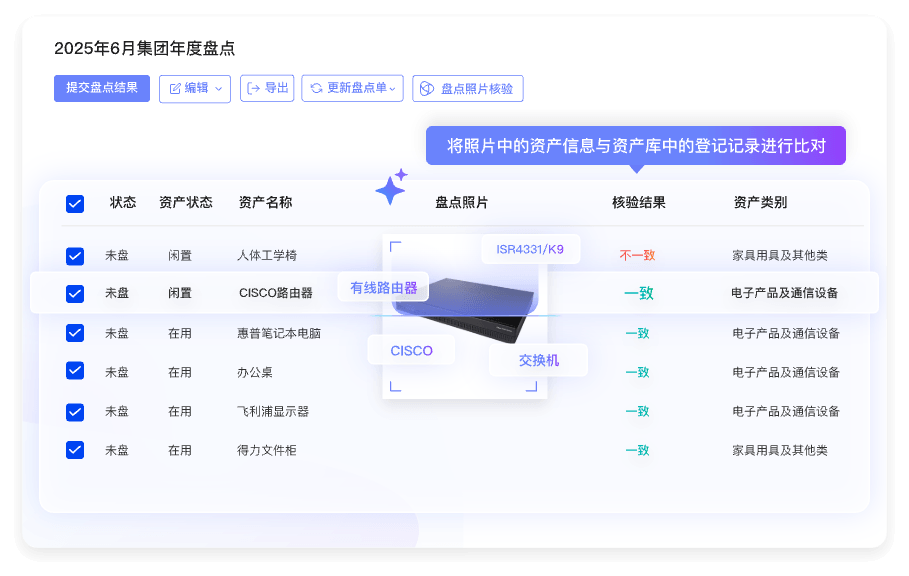
Task: Open the 导出 export options
Action: [x=267, y=88]
